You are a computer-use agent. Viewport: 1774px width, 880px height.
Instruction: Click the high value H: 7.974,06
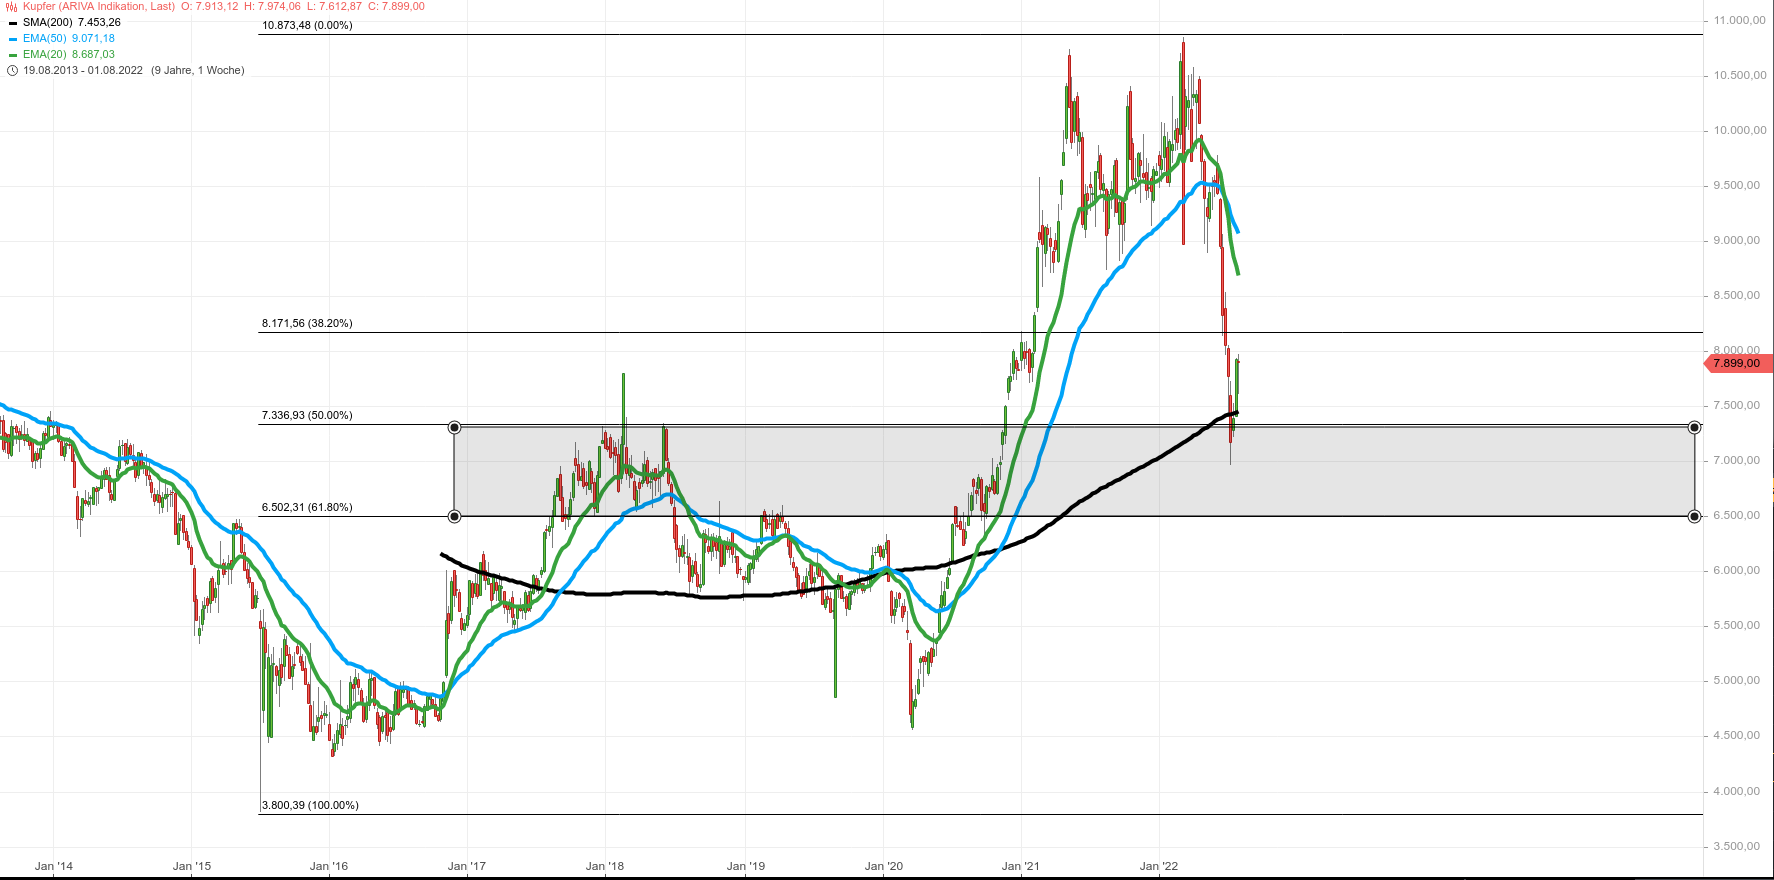272,6
